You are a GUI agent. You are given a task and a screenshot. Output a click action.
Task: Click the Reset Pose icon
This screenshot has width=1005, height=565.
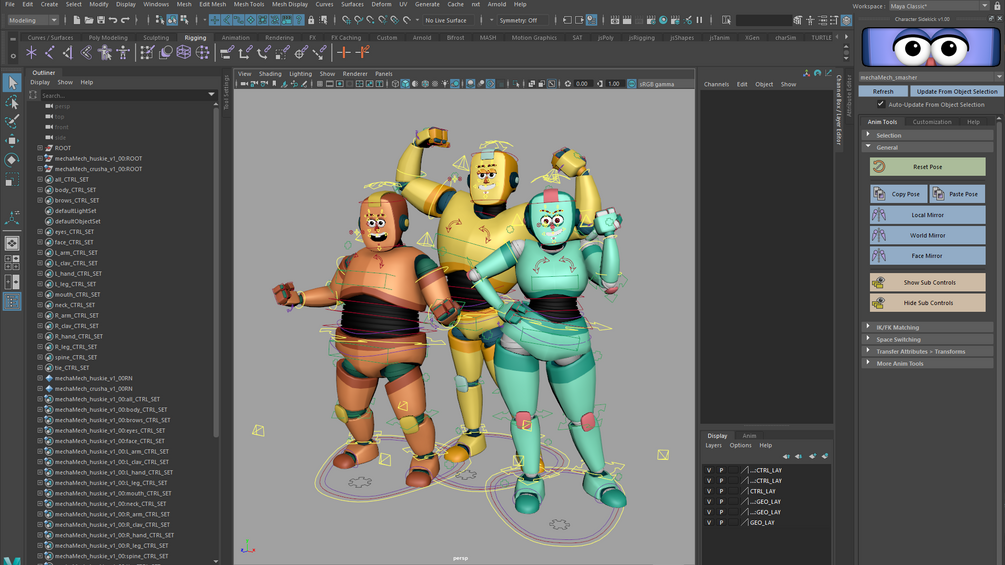879,167
